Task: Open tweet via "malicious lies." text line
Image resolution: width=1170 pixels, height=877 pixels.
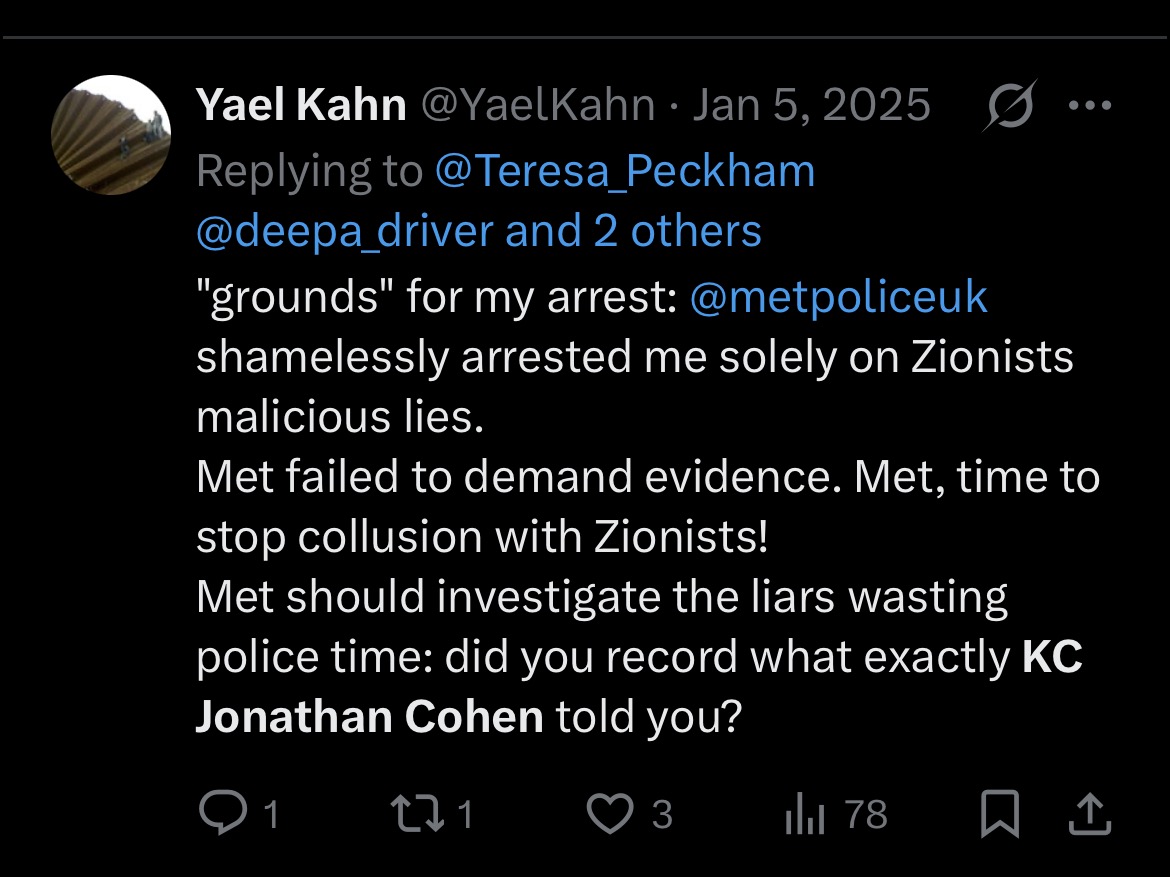Action: pyautogui.click(x=340, y=417)
